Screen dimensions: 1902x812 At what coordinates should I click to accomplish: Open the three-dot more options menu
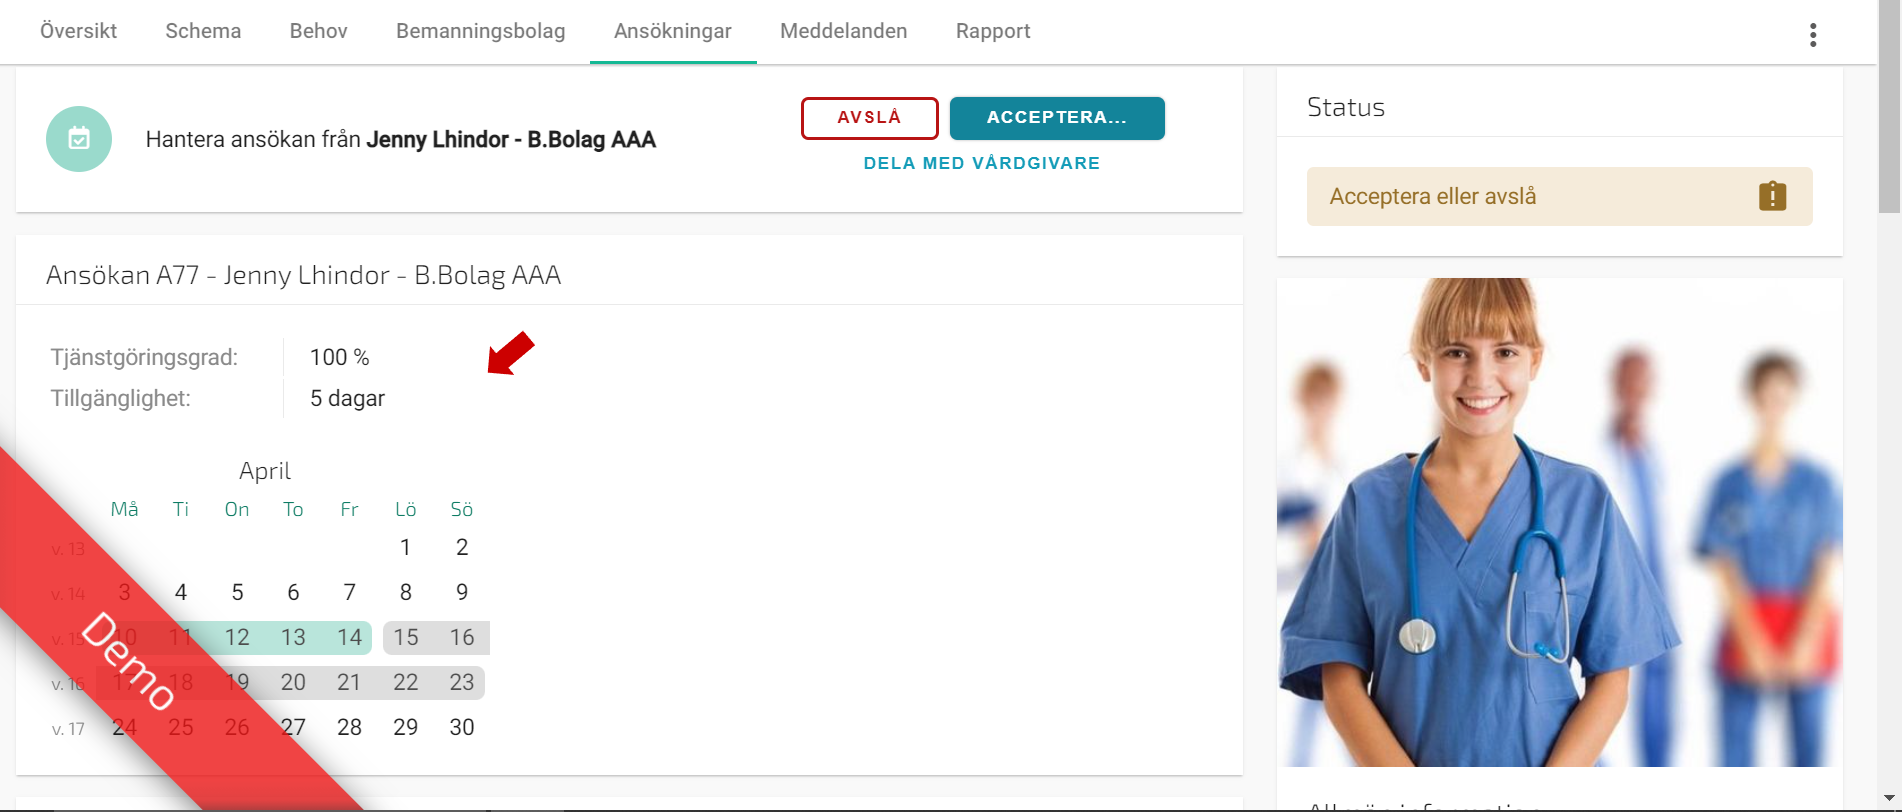pyautogui.click(x=1812, y=35)
